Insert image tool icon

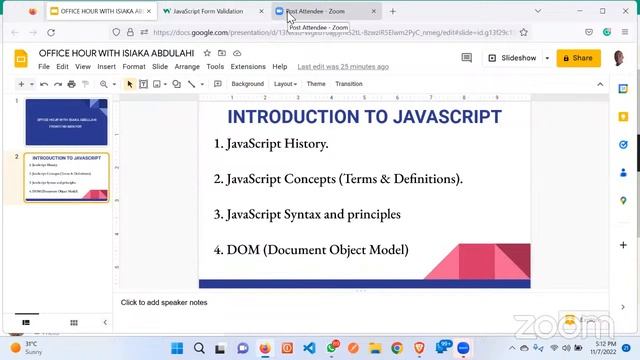157,84
